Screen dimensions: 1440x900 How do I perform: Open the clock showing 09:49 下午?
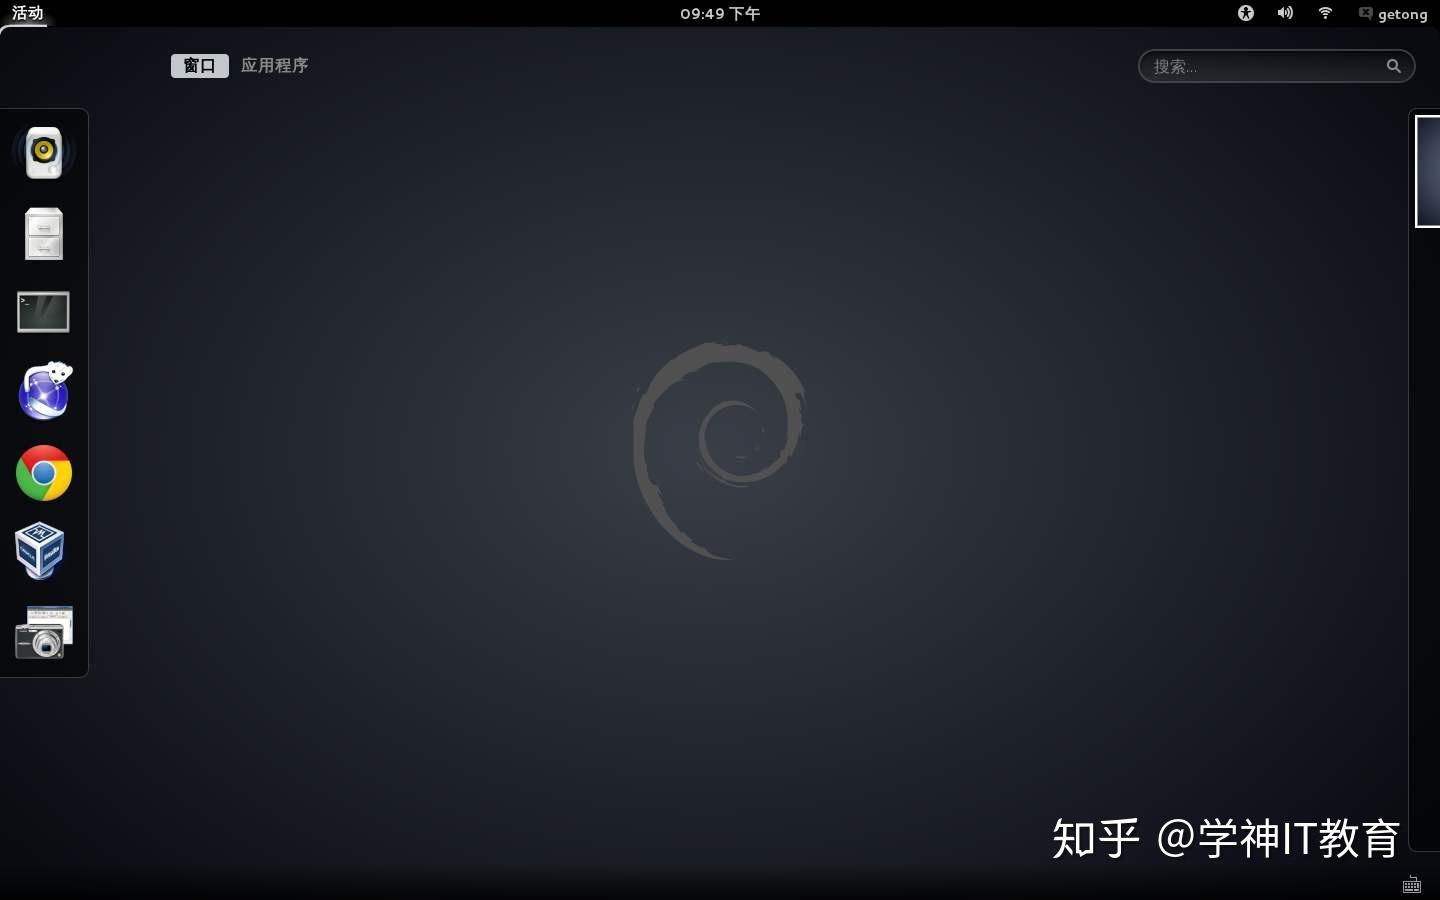[720, 13]
